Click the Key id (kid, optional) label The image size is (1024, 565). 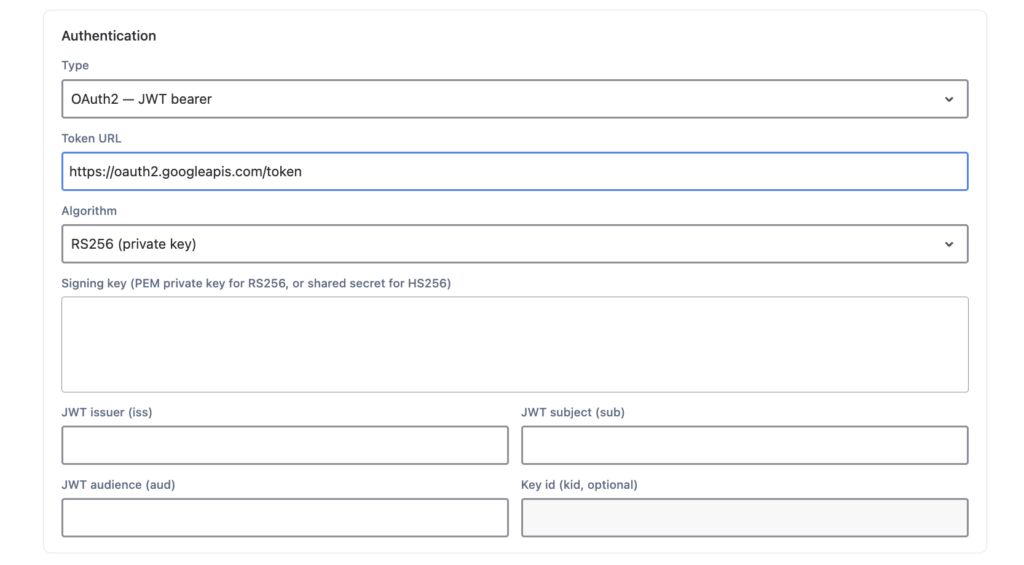pos(579,485)
